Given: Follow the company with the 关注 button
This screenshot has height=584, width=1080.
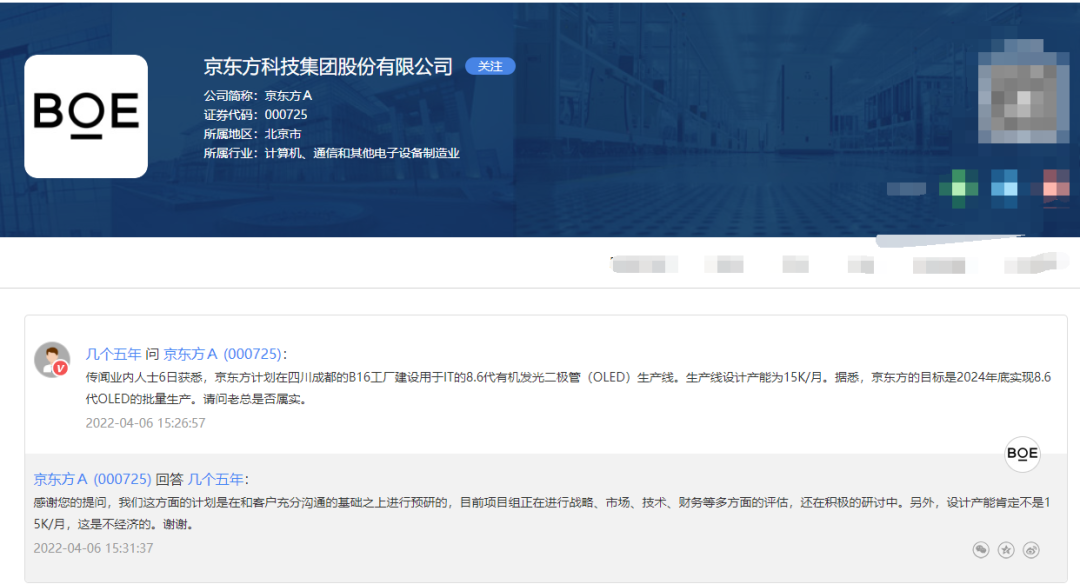Looking at the screenshot, I should [x=490, y=66].
